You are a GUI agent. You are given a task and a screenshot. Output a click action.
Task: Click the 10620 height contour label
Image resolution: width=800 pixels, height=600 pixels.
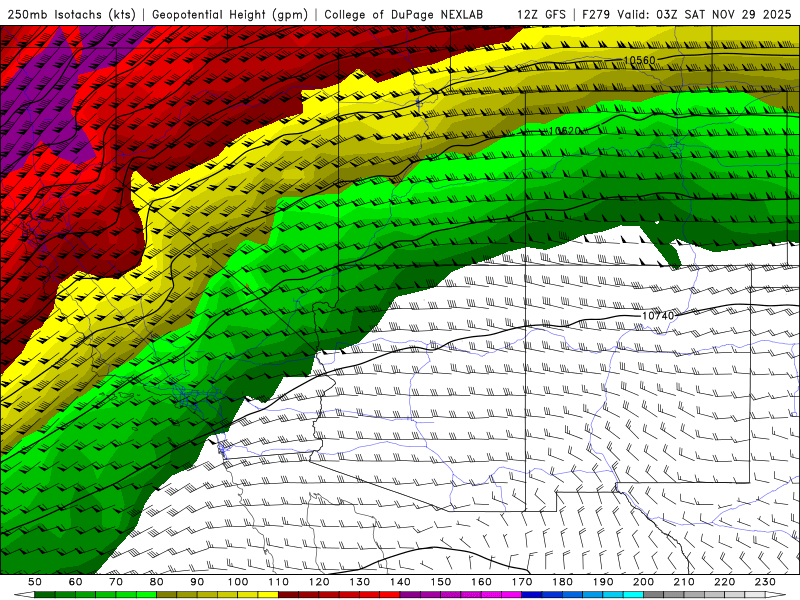pyautogui.click(x=565, y=131)
